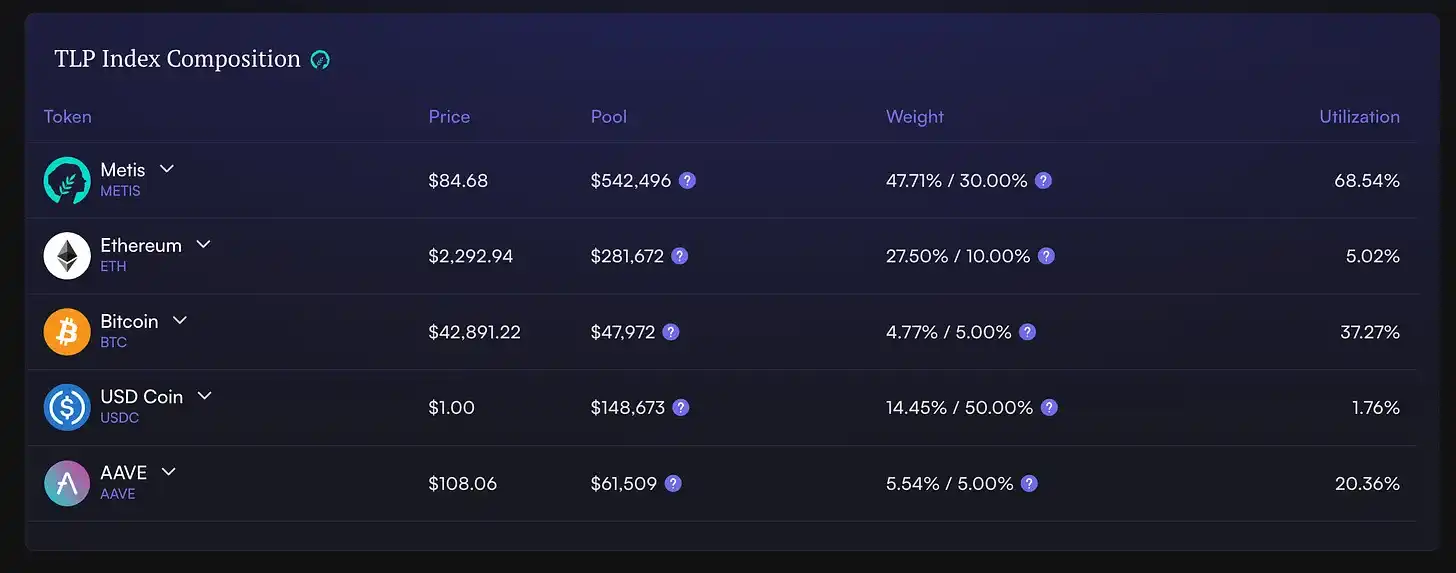Open the AAVE token dropdown arrow
Image resolution: width=1456 pixels, height=573 pixels.
pyautogui.click(x=168, y=471)
